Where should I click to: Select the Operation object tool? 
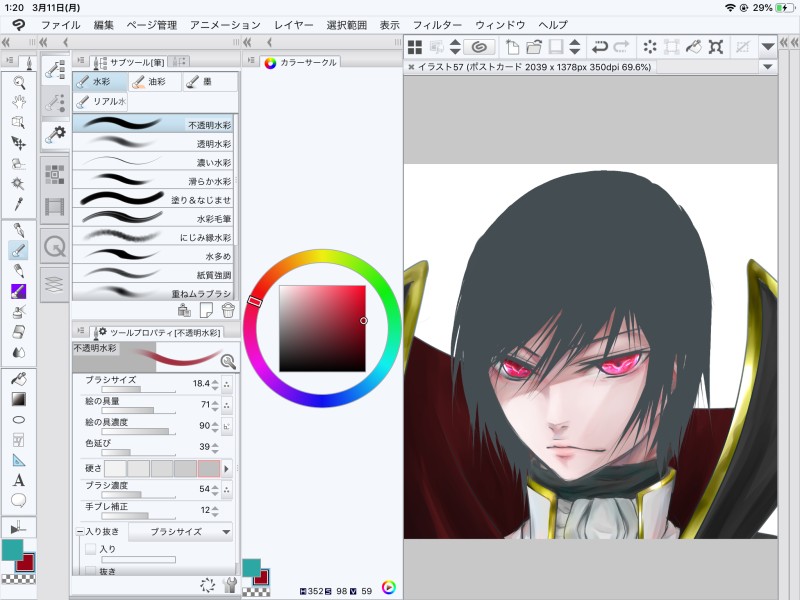(19, 122)
